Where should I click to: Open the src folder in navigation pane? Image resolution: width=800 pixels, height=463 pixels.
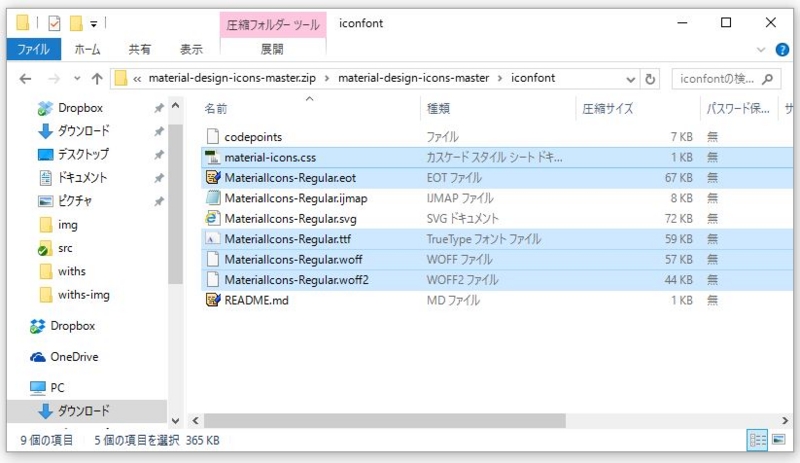tap(65, 248)
